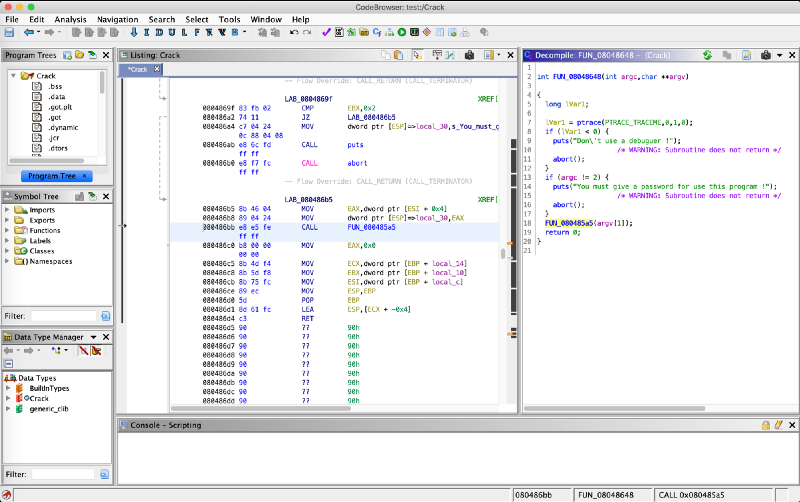Undo the last change

(294, 32)
